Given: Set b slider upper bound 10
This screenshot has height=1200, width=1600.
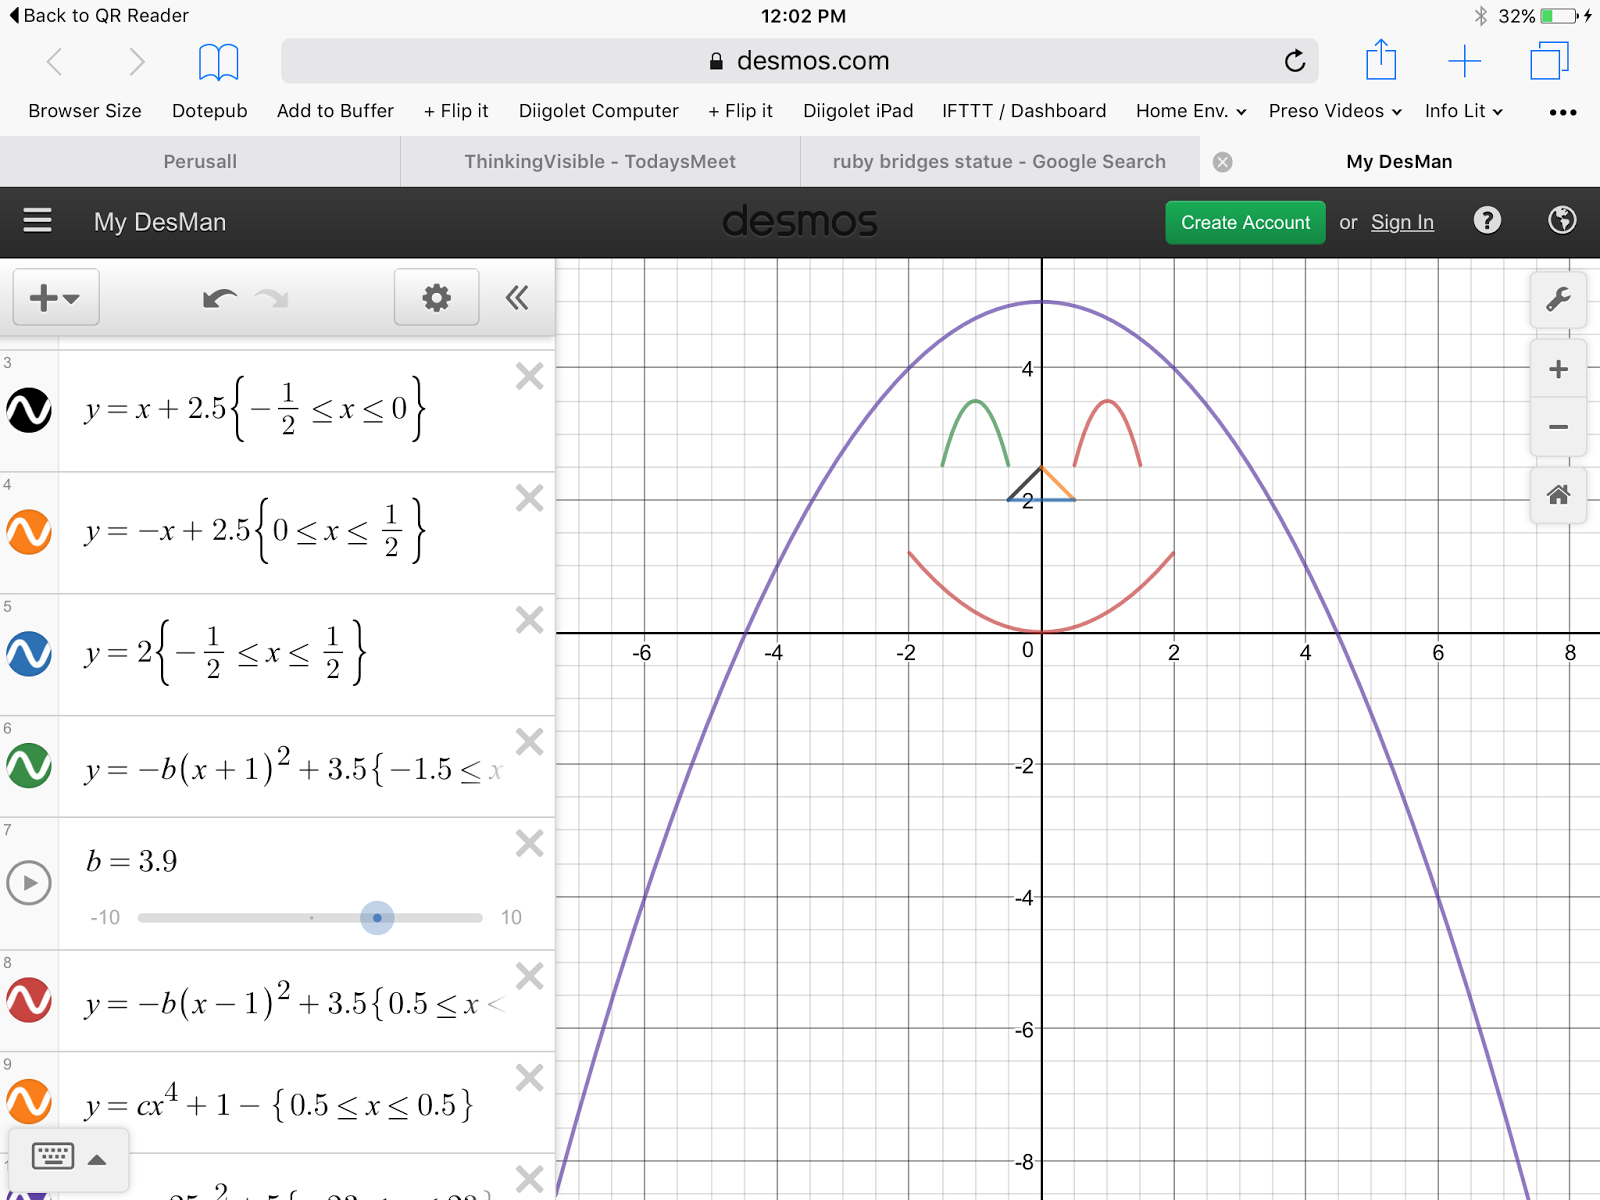Looking at the screenshot, I should click(x=511, y=917).
